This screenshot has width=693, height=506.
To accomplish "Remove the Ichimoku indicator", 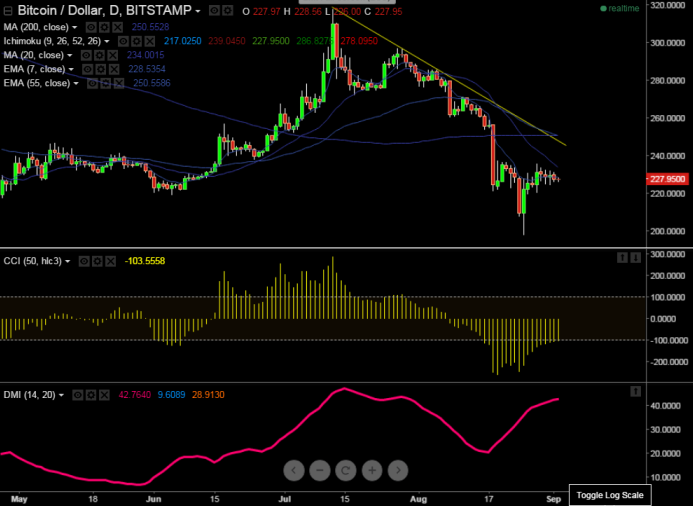I will pos(149,42).
